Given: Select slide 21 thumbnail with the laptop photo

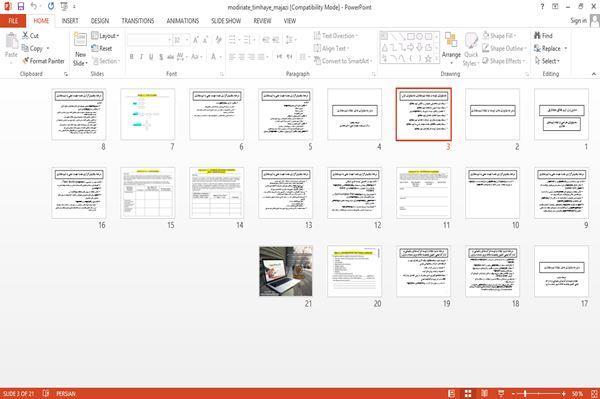Looking at the screenshot, I should (286, 271).
